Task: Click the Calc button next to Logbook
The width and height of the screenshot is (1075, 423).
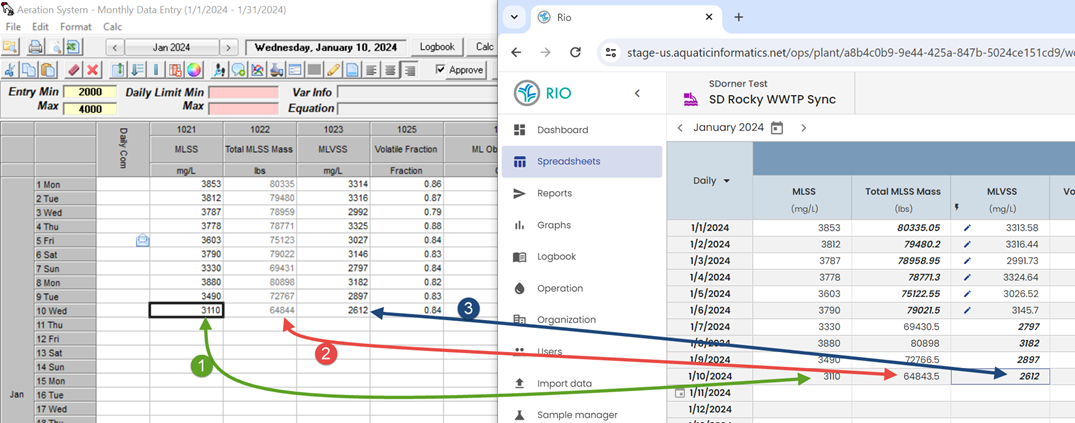Action: 484,47
